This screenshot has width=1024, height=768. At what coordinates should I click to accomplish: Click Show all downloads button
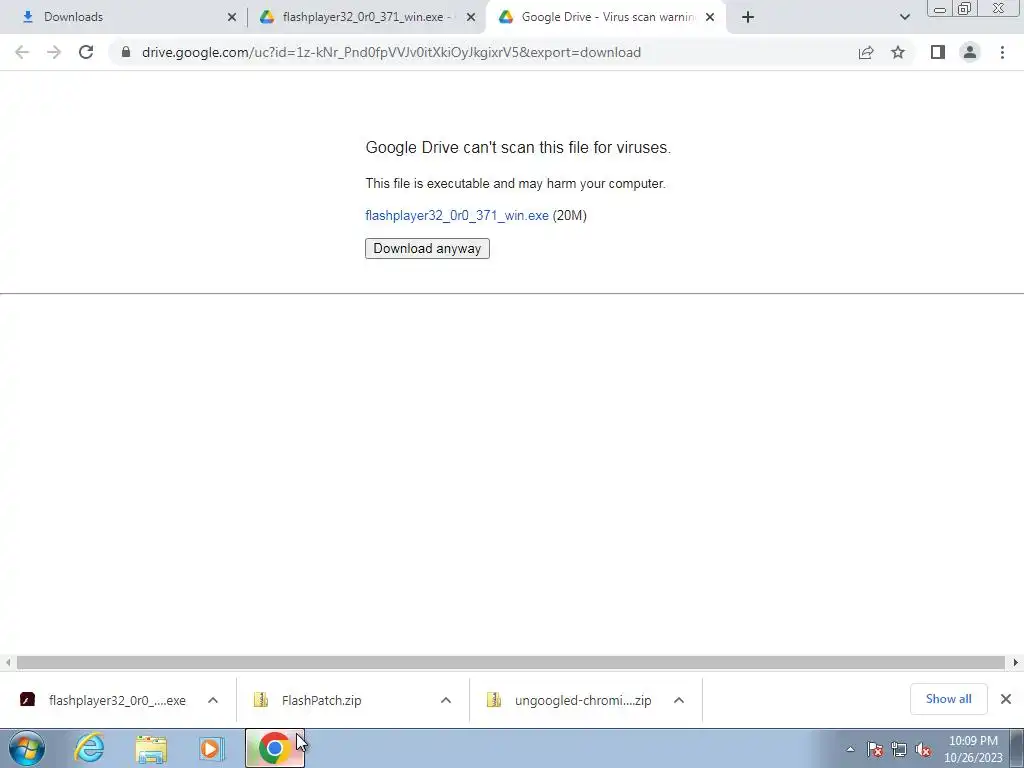coord(948,699)
